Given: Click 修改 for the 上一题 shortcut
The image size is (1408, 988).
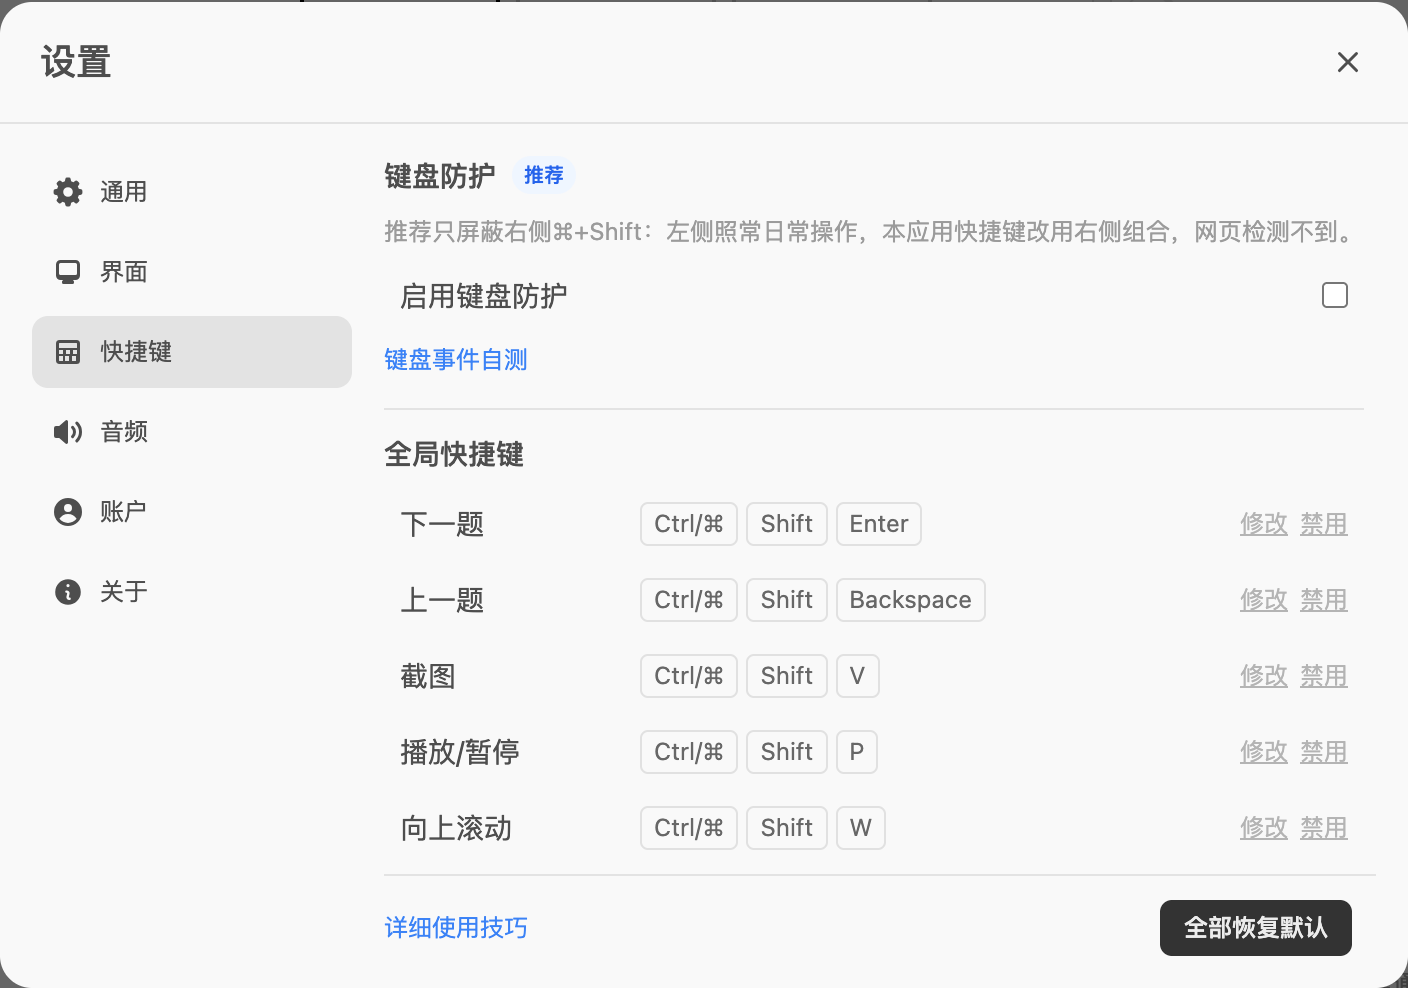Looking at the screenshot, I should click(x=1264, y=600).
